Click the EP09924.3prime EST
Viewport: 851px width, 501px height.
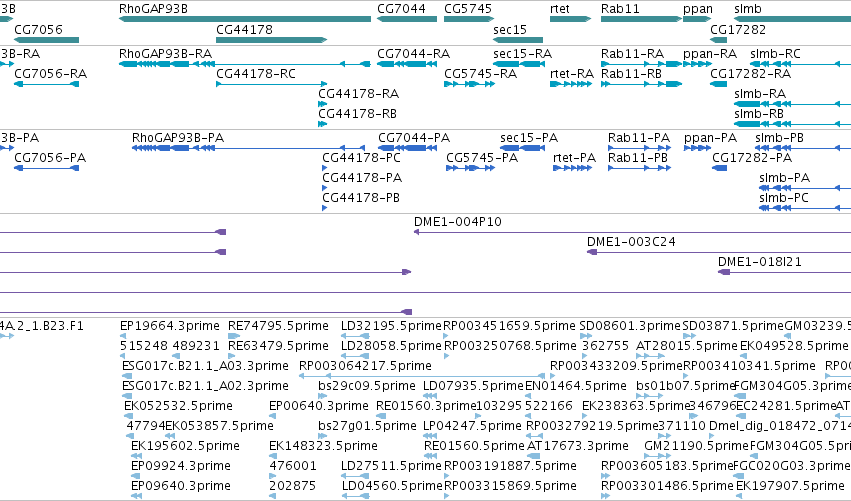coord(135,476)
